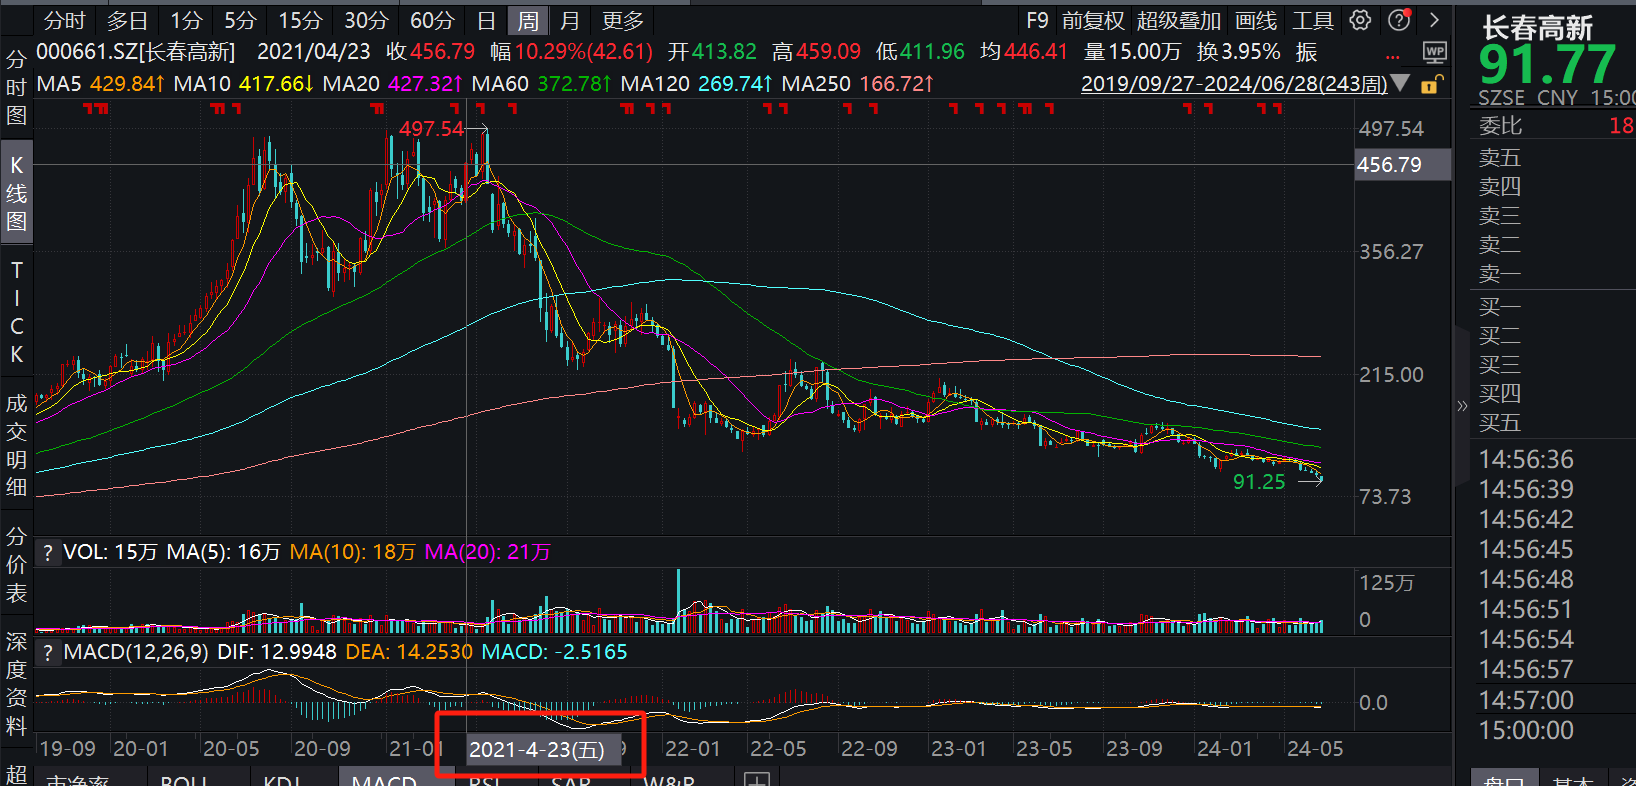Image resolution: width=1636 pixels, height=786 pixels.
Task: Switch to monthly 月 K-line
Action: [570, 20]
